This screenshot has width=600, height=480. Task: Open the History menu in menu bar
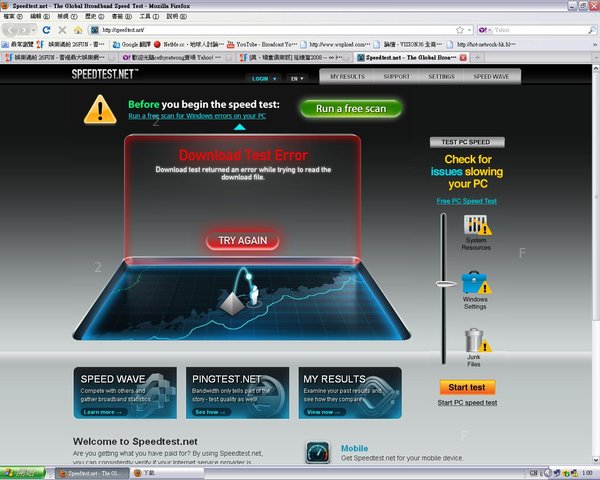point(95,16)
